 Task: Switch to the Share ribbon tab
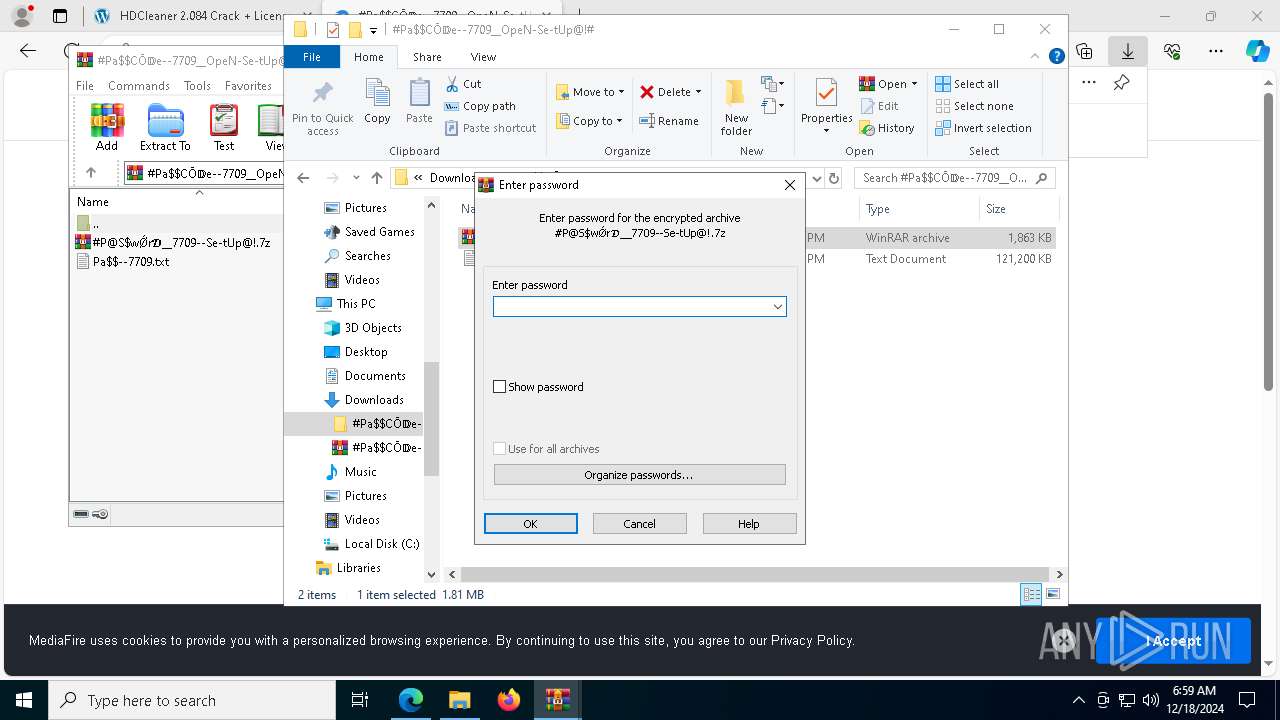click(427, 57)
